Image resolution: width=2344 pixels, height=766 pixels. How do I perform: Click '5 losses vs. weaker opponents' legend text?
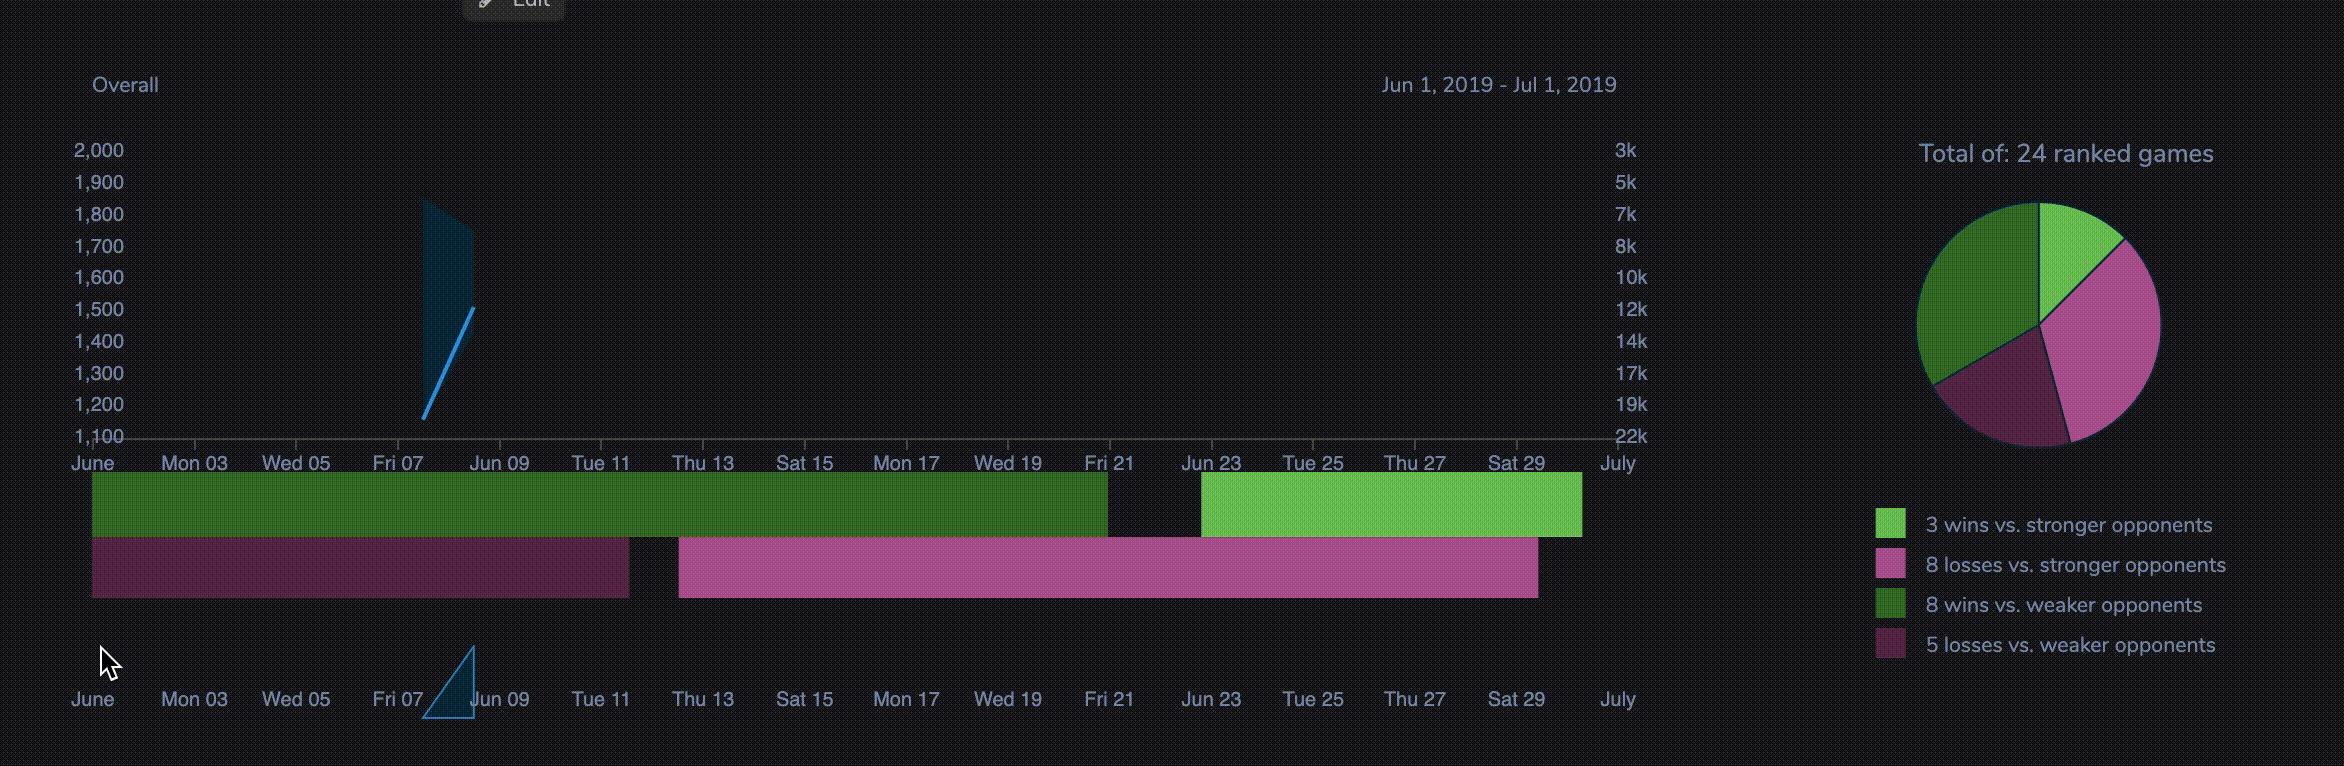[2071, 645]
